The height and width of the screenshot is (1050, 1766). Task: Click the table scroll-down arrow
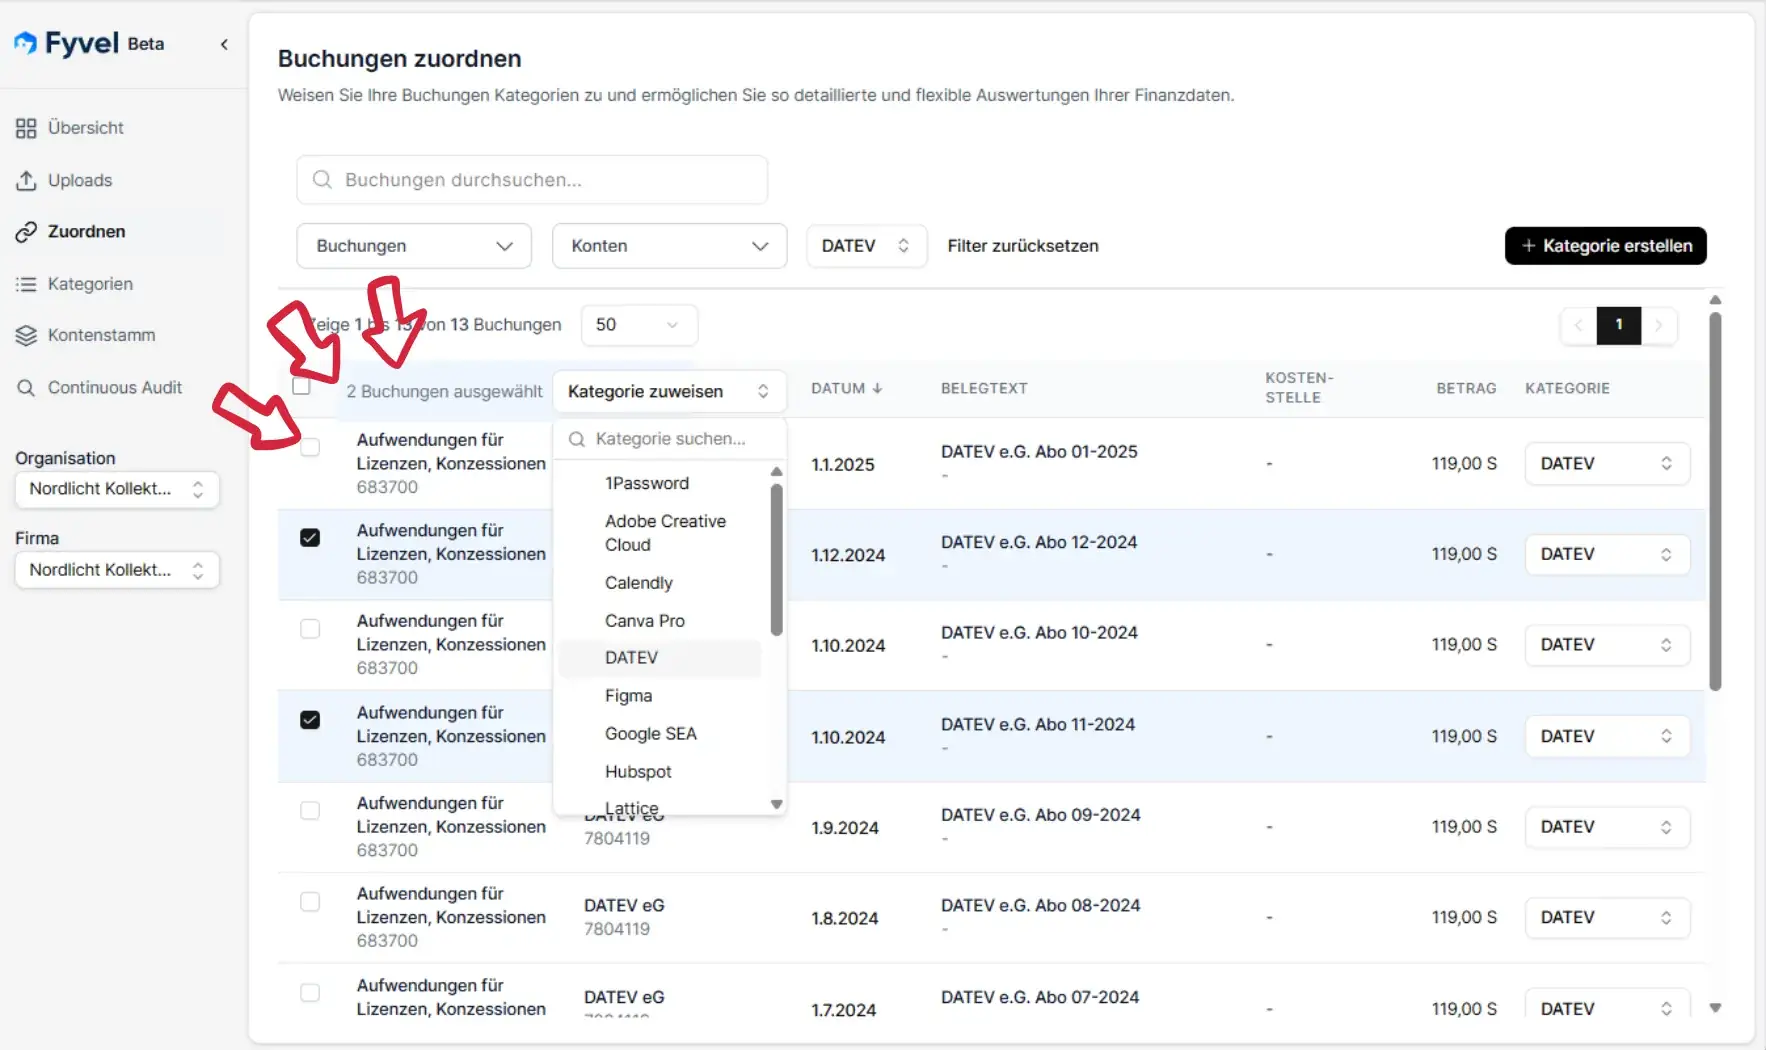click(x=1715, y=1008)
